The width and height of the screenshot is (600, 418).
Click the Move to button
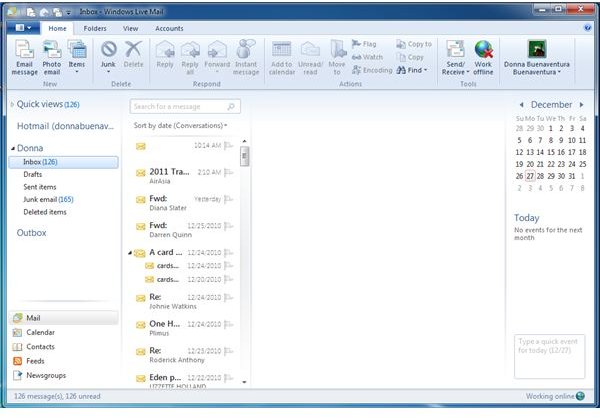coord(337,58)
